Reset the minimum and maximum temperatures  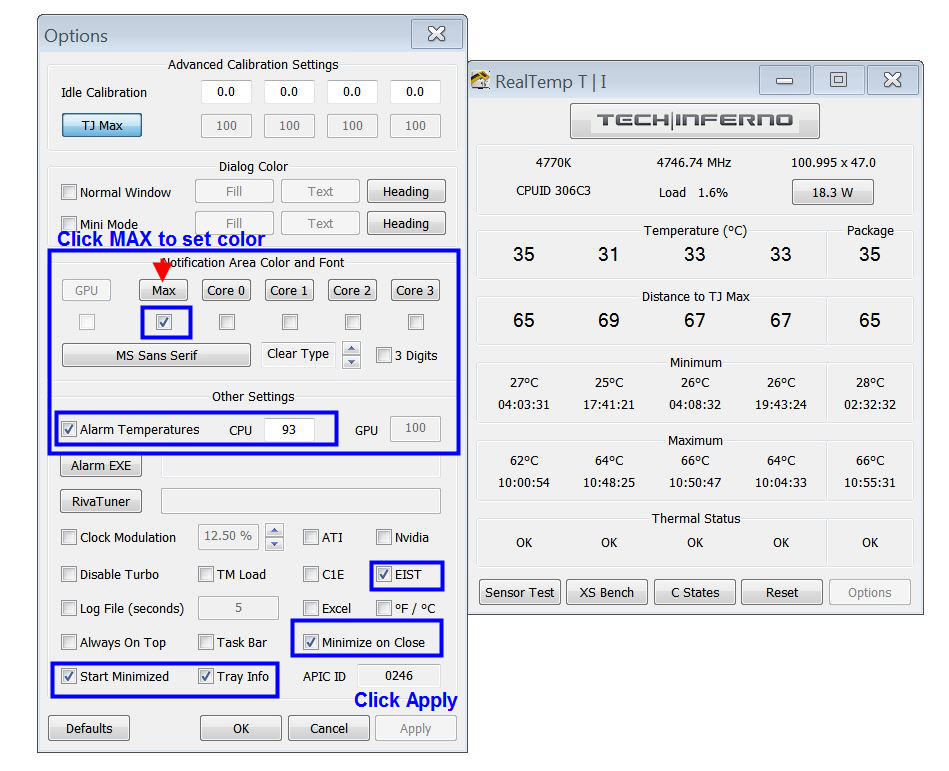click(781, 592)
